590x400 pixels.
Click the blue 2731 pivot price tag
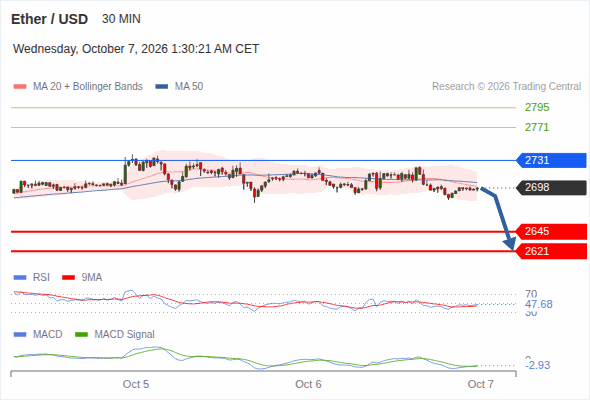(551, 160)
